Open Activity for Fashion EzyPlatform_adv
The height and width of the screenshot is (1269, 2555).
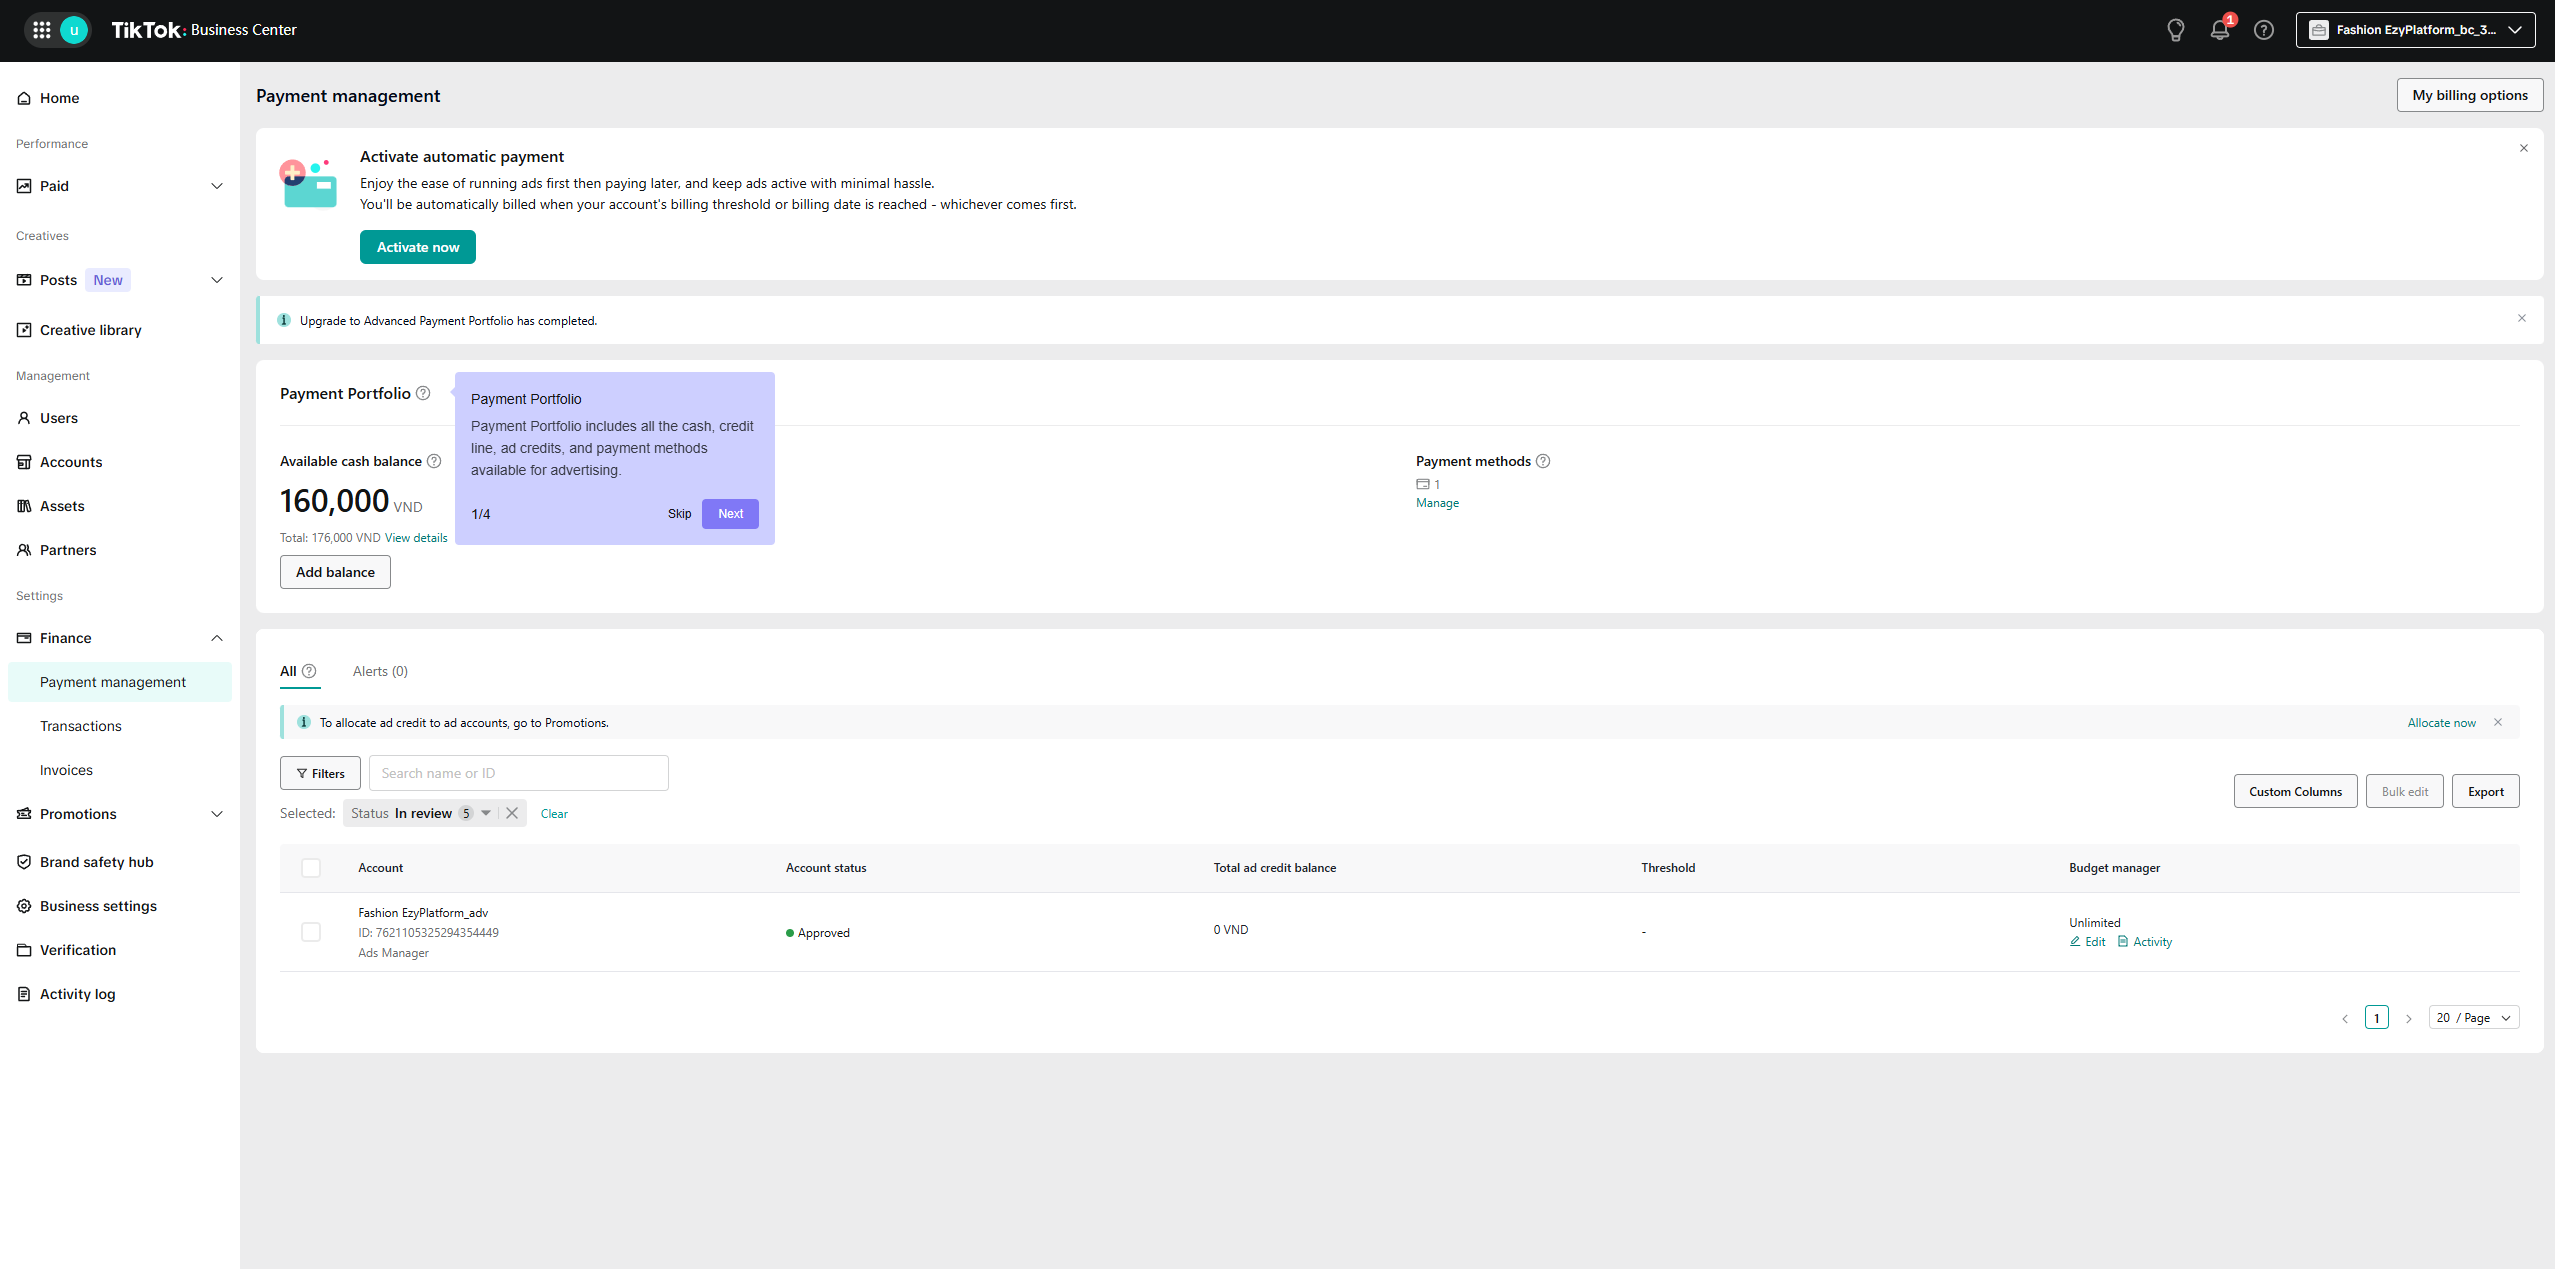pyautogui.click(x=2145, y=942)
